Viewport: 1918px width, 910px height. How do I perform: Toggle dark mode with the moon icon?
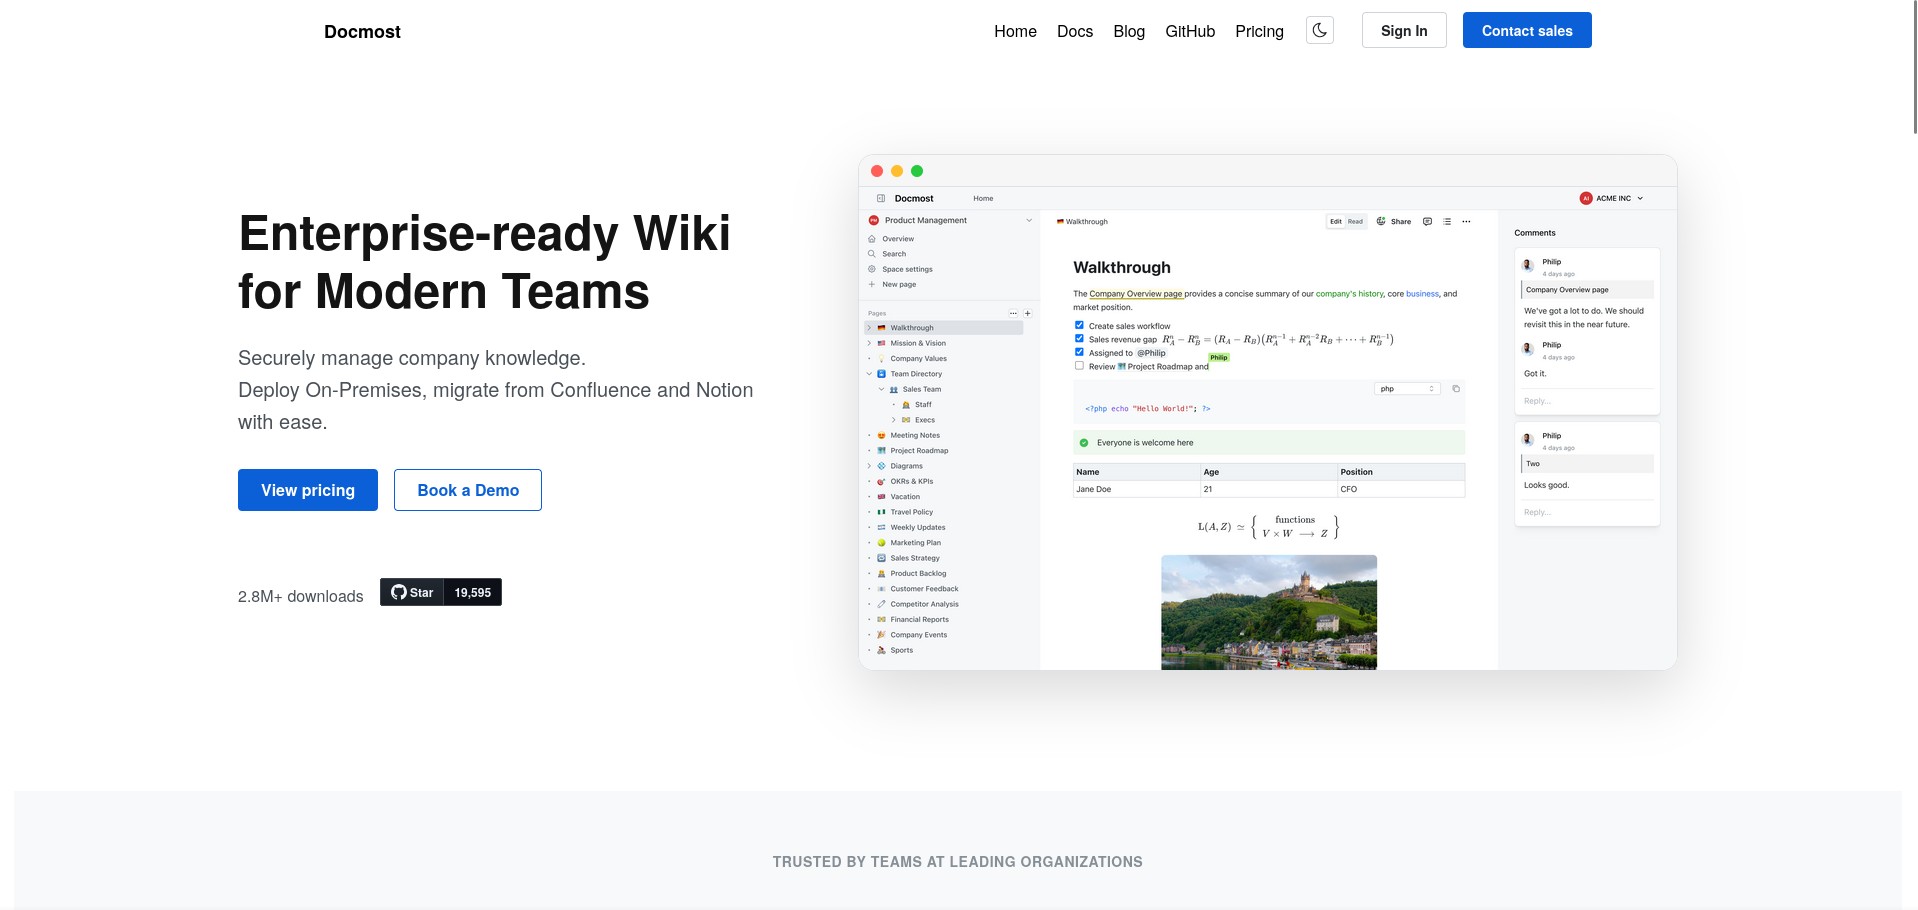point(1319,30)
